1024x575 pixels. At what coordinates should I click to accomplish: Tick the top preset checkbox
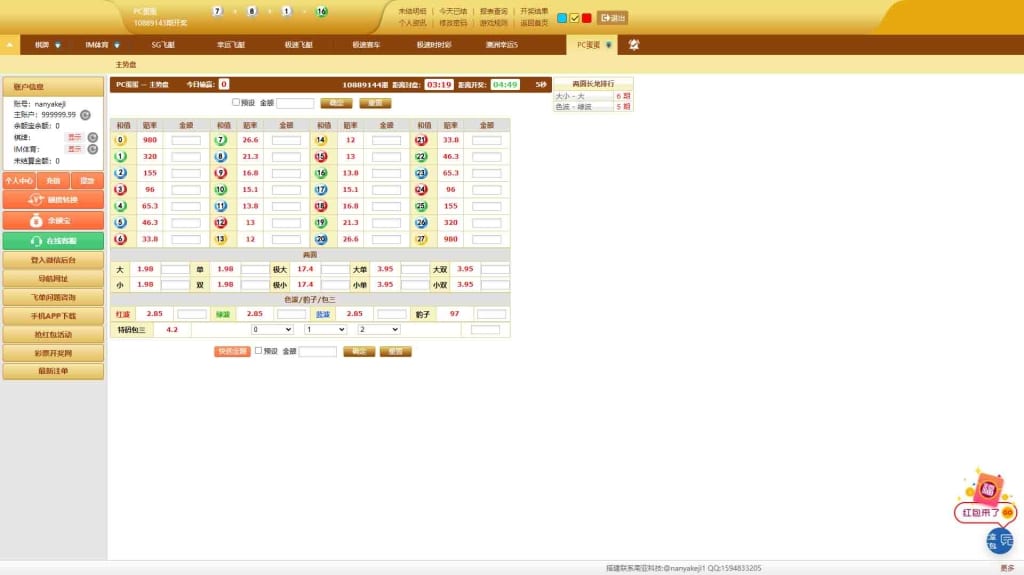click(236, 103)
